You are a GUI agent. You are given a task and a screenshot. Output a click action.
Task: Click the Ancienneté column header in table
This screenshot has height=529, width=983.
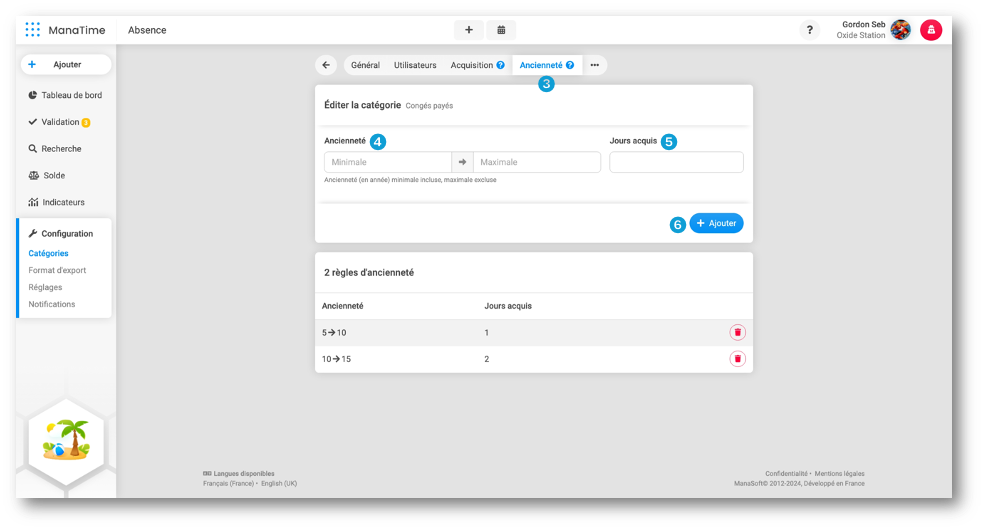tap(342, 306)
